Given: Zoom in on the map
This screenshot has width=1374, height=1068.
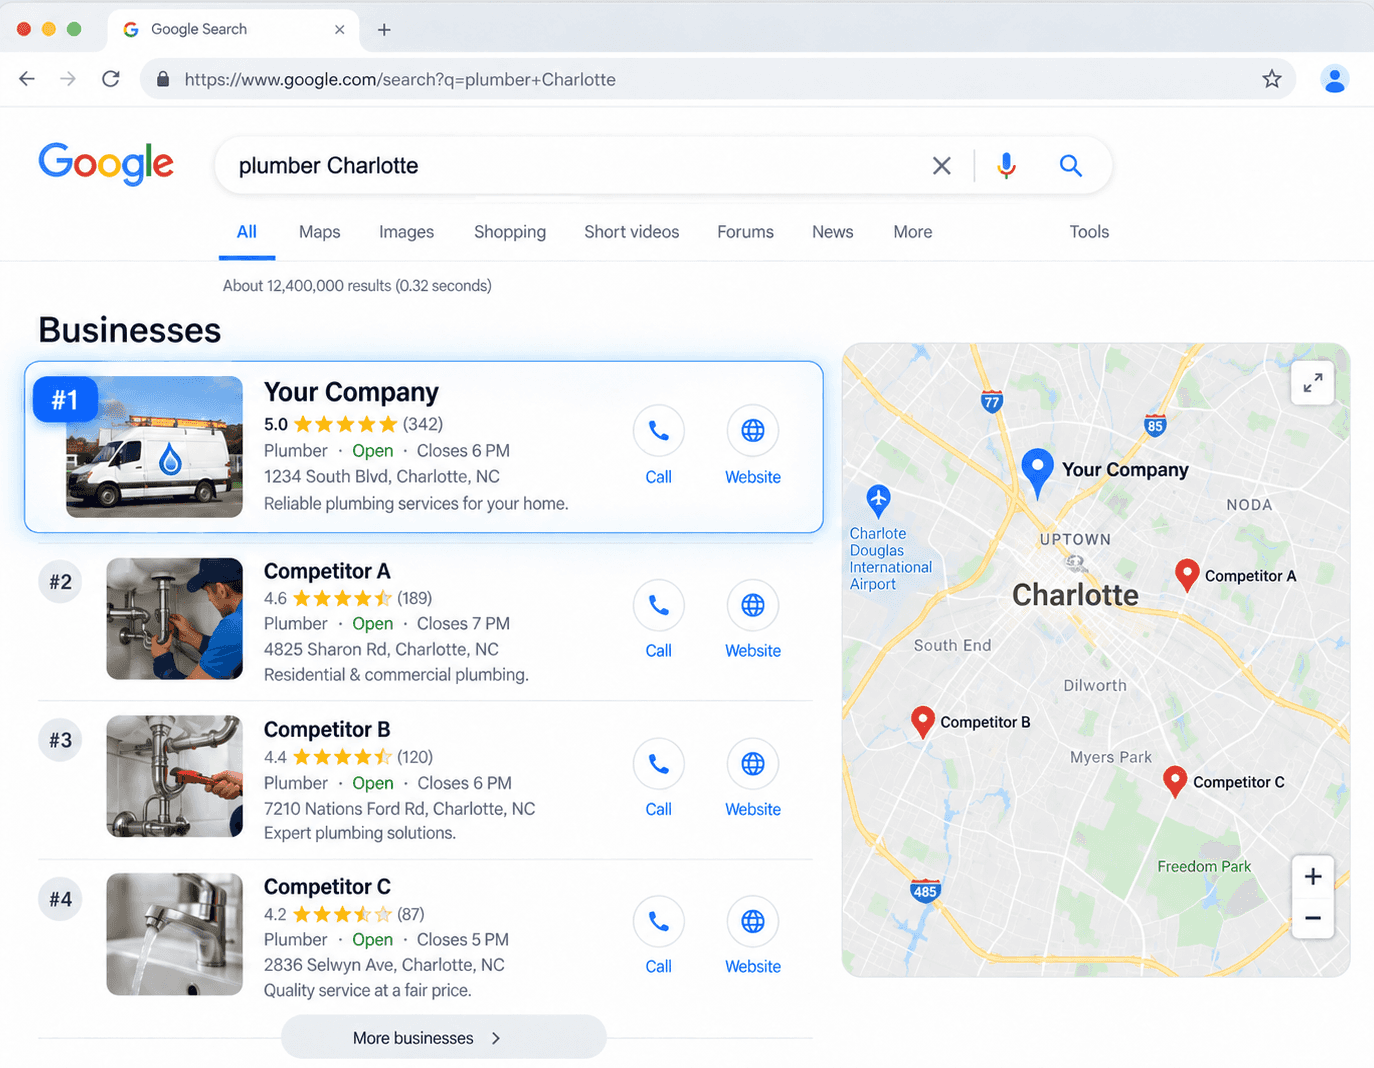Looking at the screenshot, I should [x=1312, y=877].
